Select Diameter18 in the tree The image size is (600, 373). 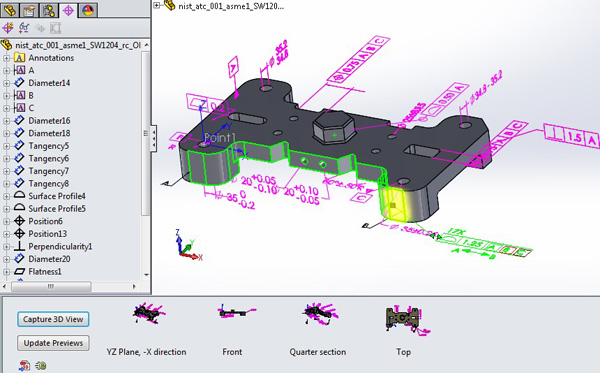[49, 133]
